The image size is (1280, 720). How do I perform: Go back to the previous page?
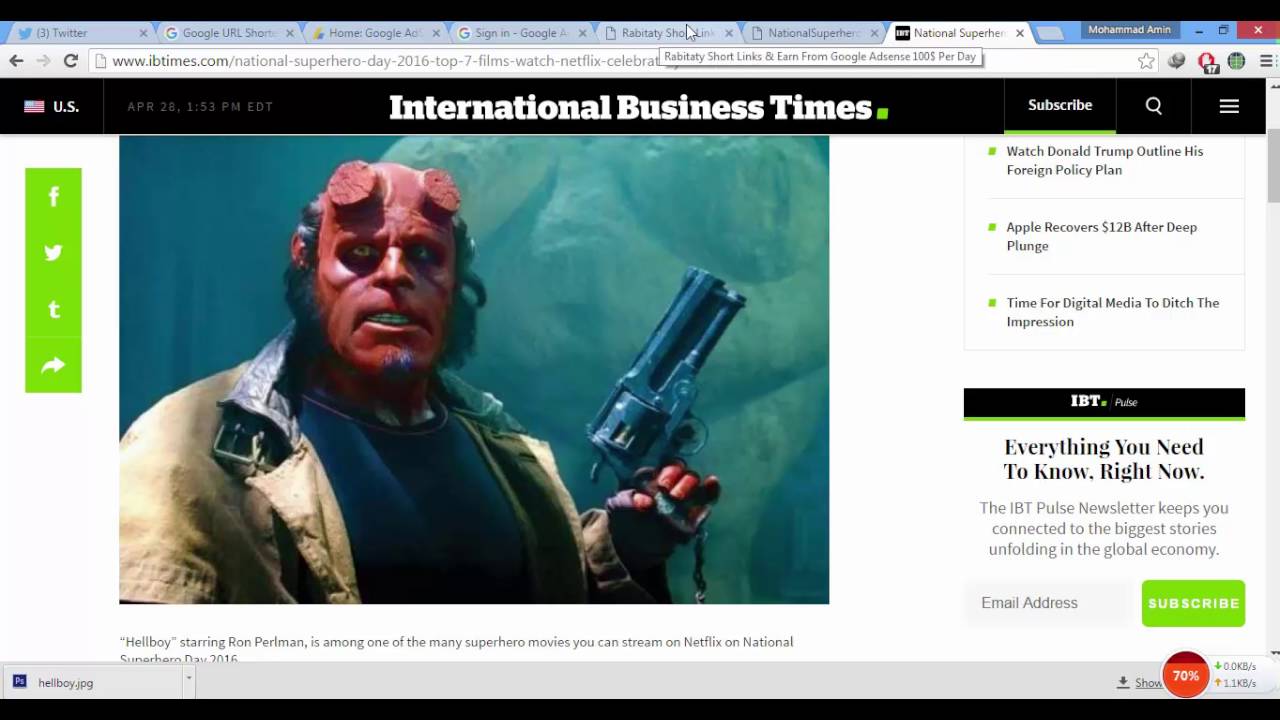pyautogui.click(x=16, y=61)
